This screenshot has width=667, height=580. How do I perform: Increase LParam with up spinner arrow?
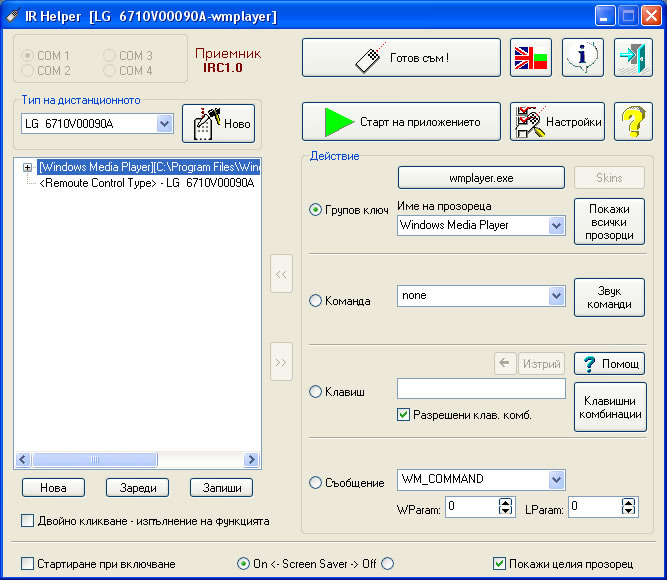click(x=628, y=502)
